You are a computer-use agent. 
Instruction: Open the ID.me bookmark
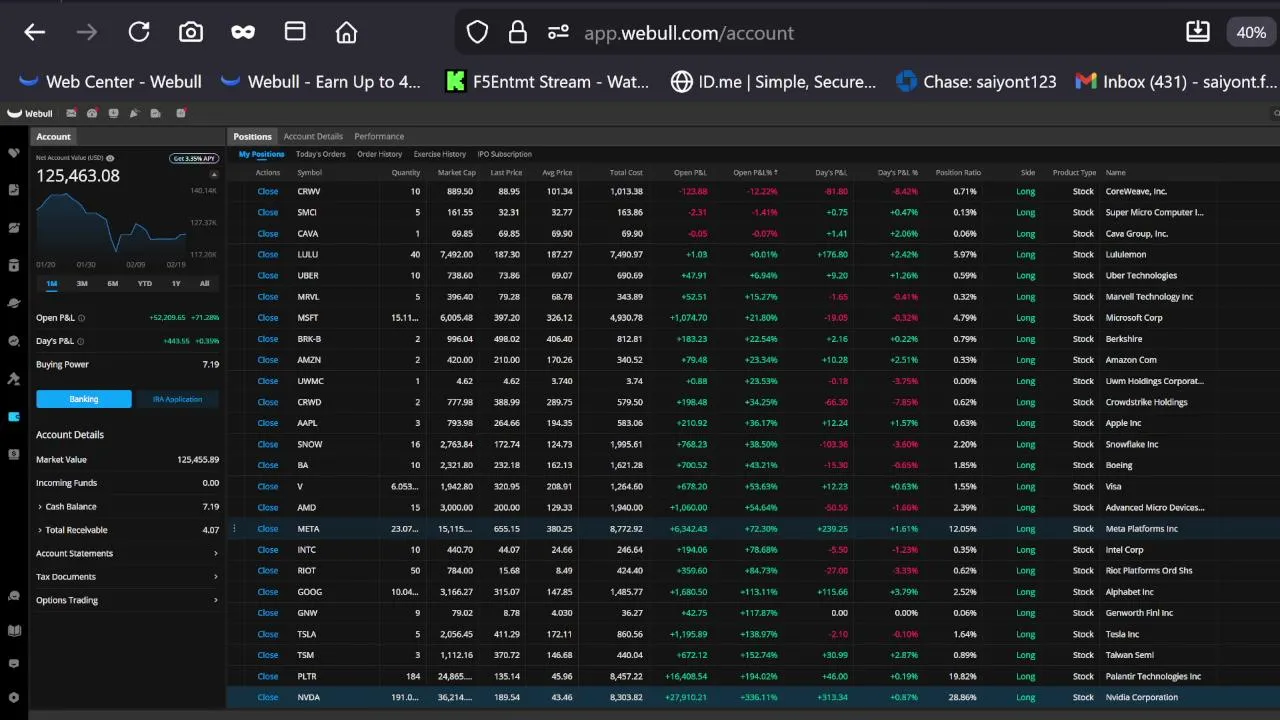click(x=773, y=82)
